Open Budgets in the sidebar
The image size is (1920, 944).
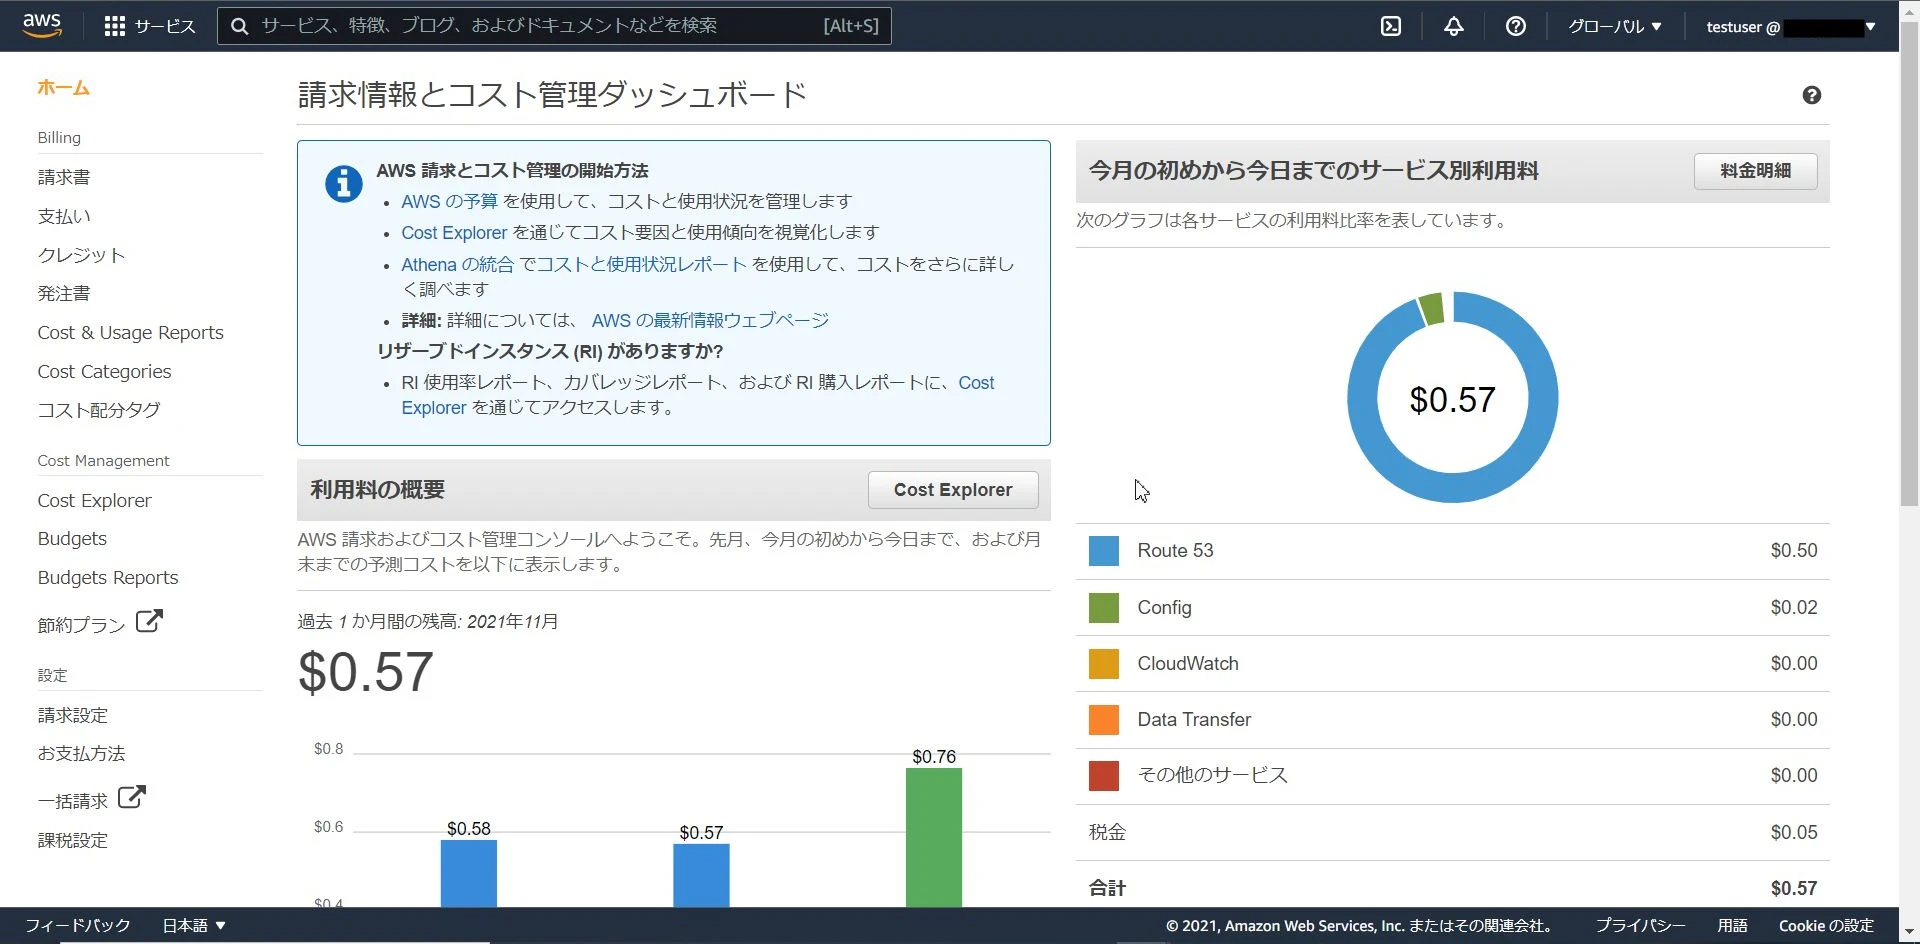(x=72, y=538)
